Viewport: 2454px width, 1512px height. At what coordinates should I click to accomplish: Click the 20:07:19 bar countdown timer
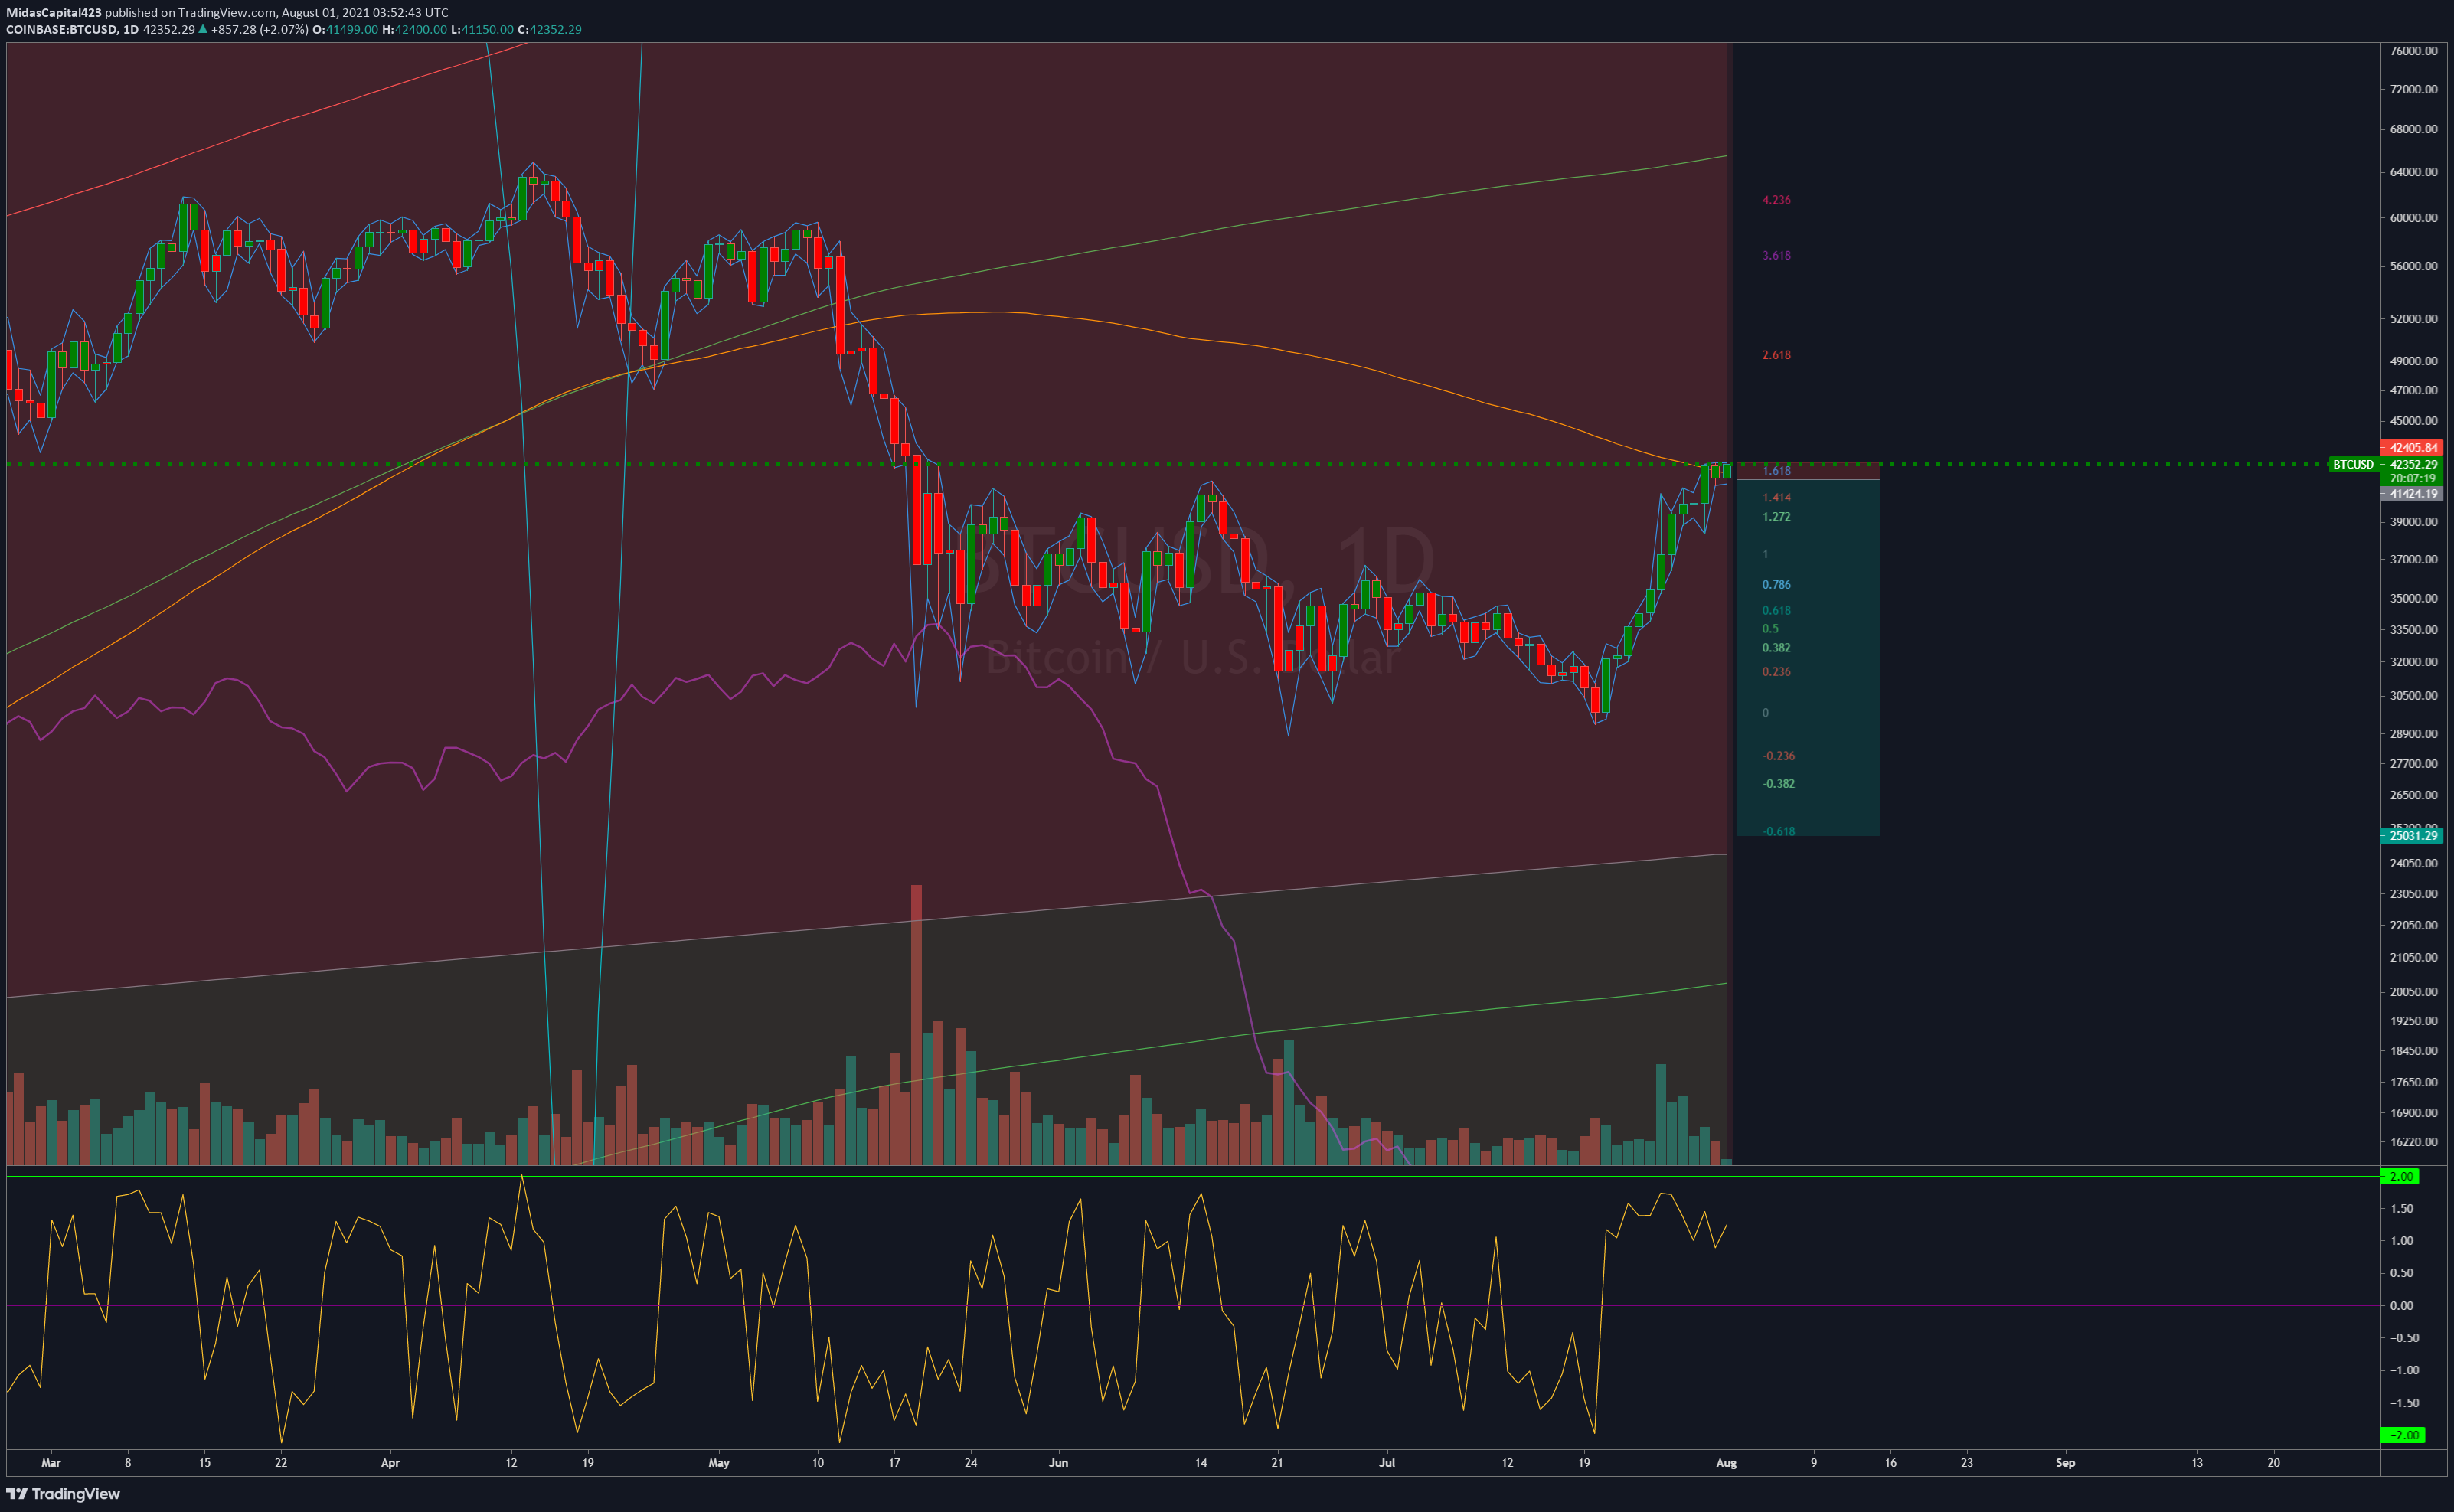2412,478
